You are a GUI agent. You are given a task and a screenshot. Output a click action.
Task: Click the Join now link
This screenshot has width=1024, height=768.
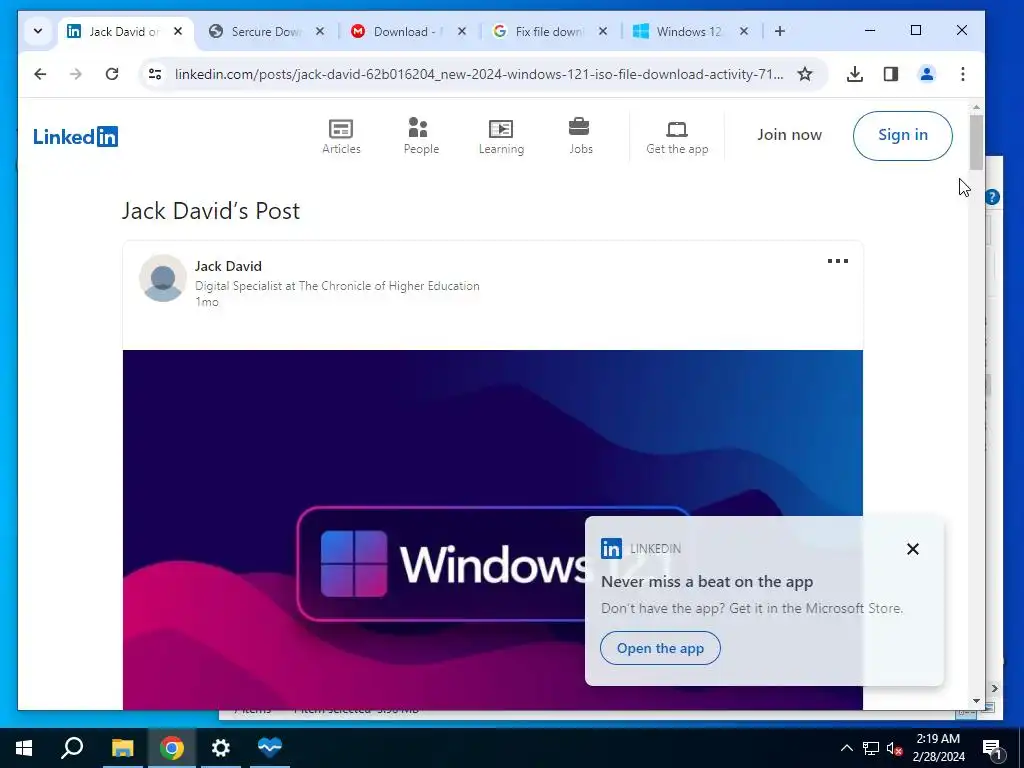coord(790,135)
